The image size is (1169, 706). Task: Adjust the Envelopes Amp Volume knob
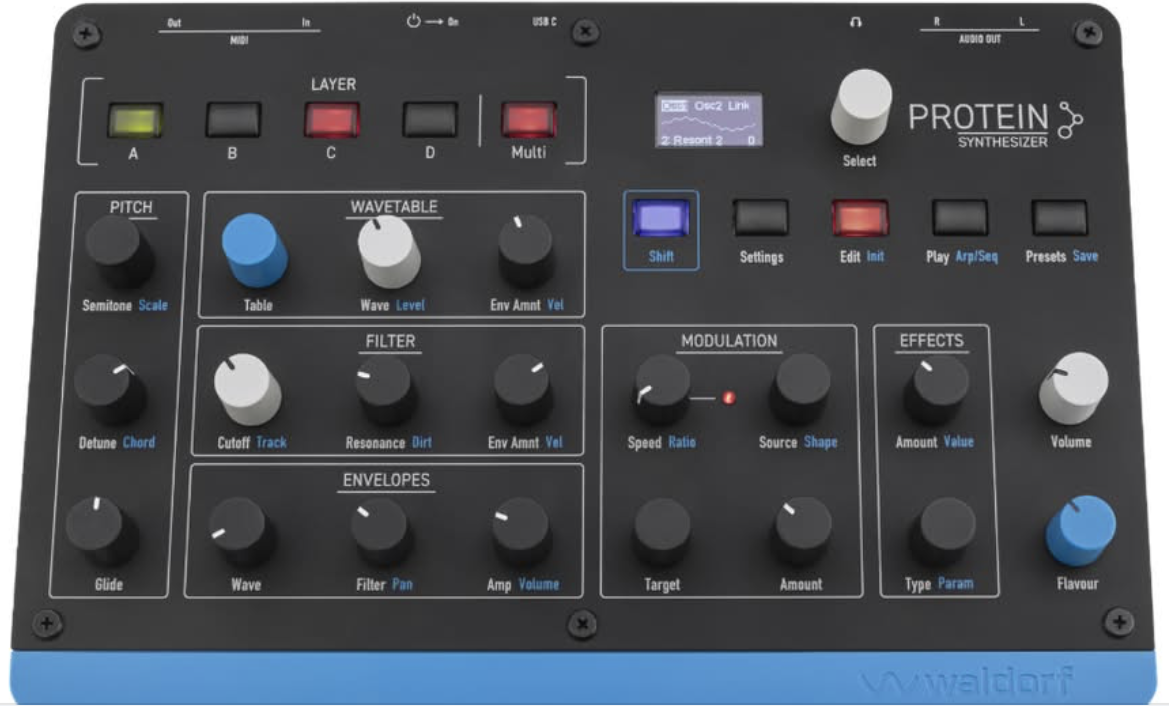coord(521,532)
